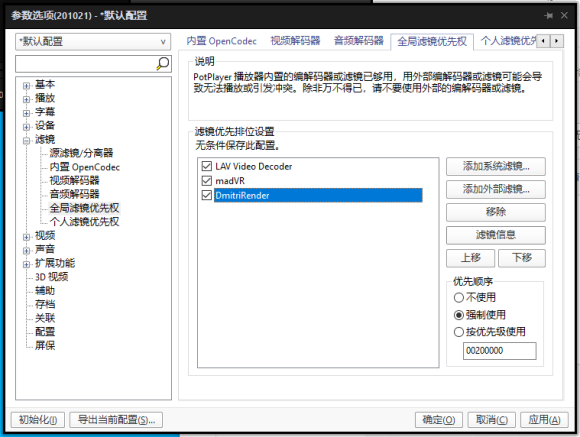This screenshot has height=437, width=580.
Task: Open 滤镜信息 filter info
Action: click(496, 235)
